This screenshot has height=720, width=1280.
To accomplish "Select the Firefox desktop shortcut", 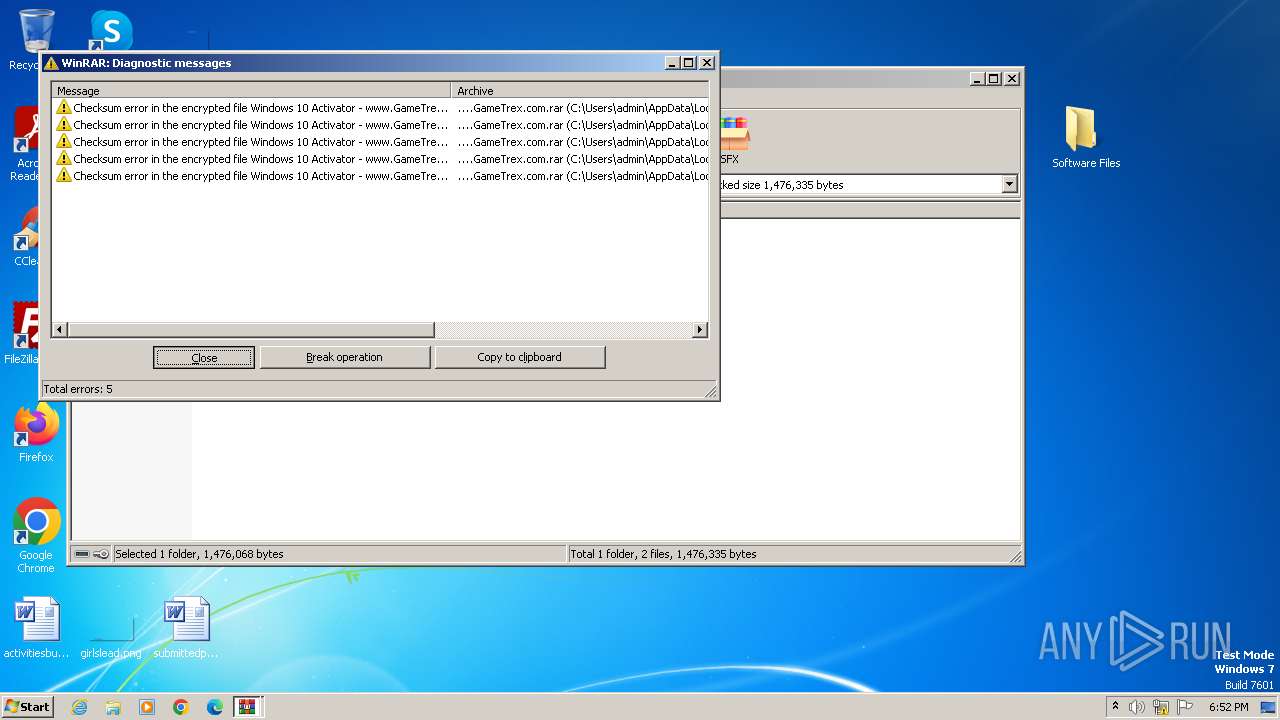I will click(36, 432).
